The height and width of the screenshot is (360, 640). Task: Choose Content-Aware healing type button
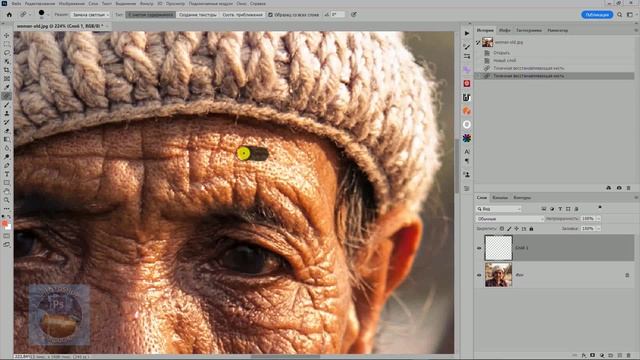(151, 15)
